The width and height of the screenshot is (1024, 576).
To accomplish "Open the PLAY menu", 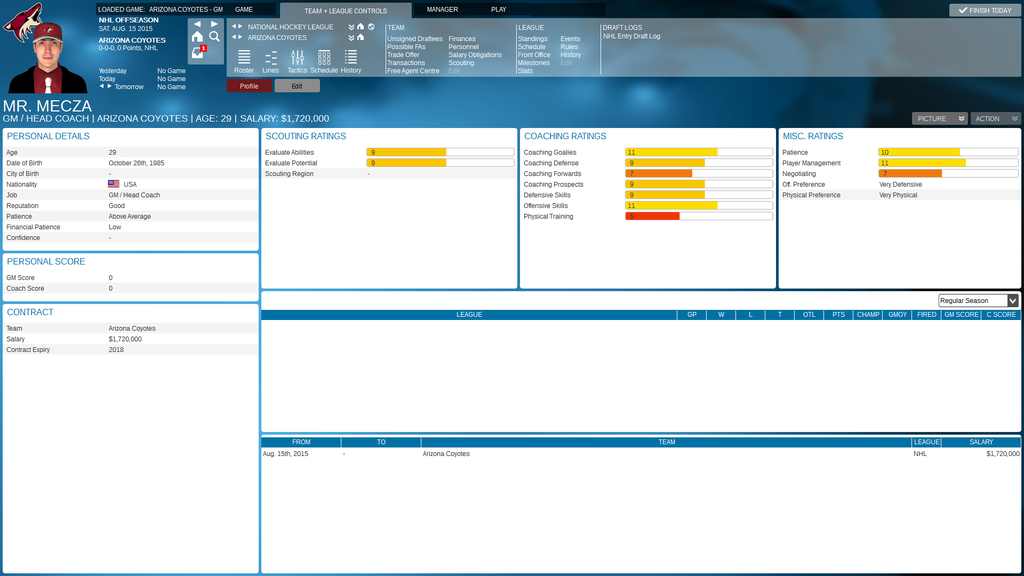I will point(498,10).
